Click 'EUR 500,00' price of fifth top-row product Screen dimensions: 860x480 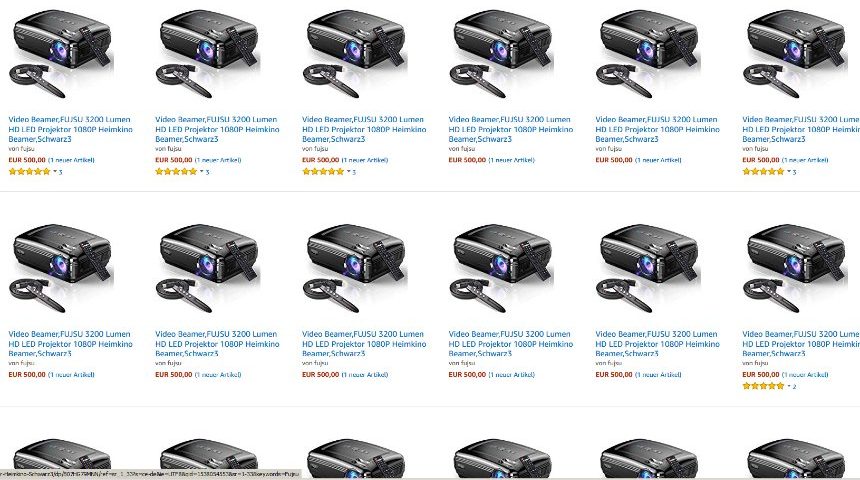coord(614,160)
